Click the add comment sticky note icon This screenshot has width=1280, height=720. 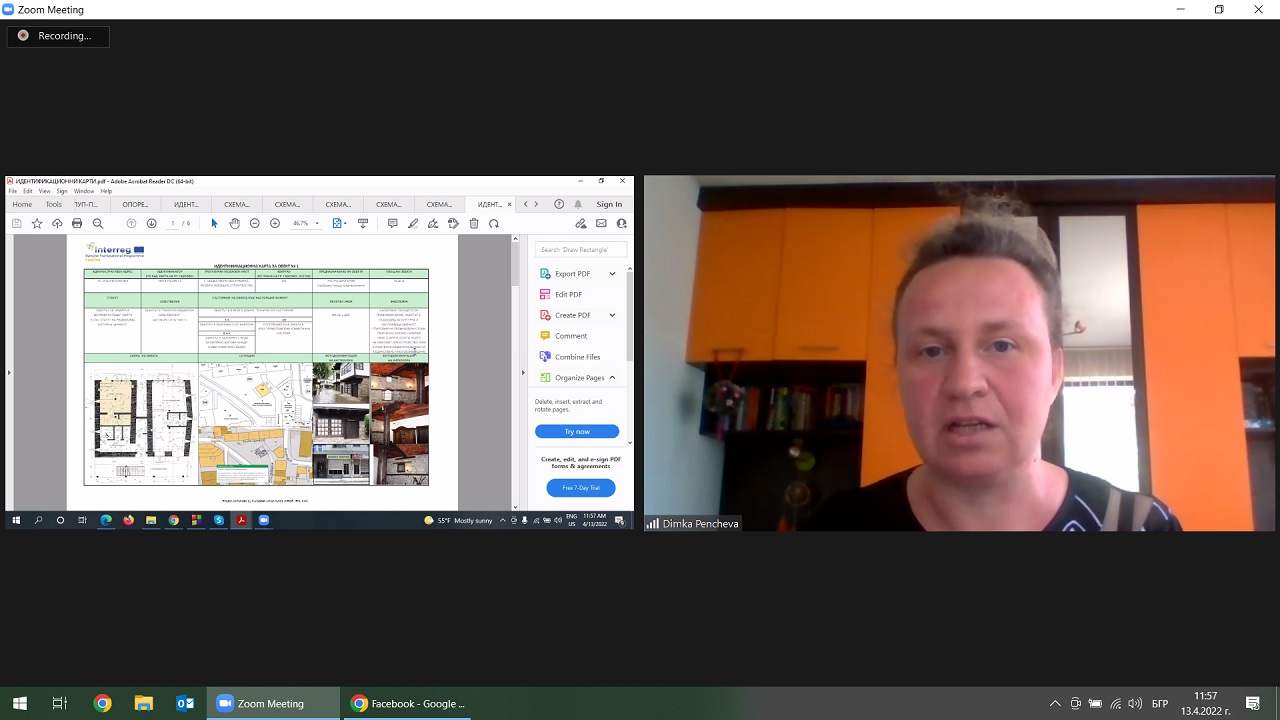point(392,223)
